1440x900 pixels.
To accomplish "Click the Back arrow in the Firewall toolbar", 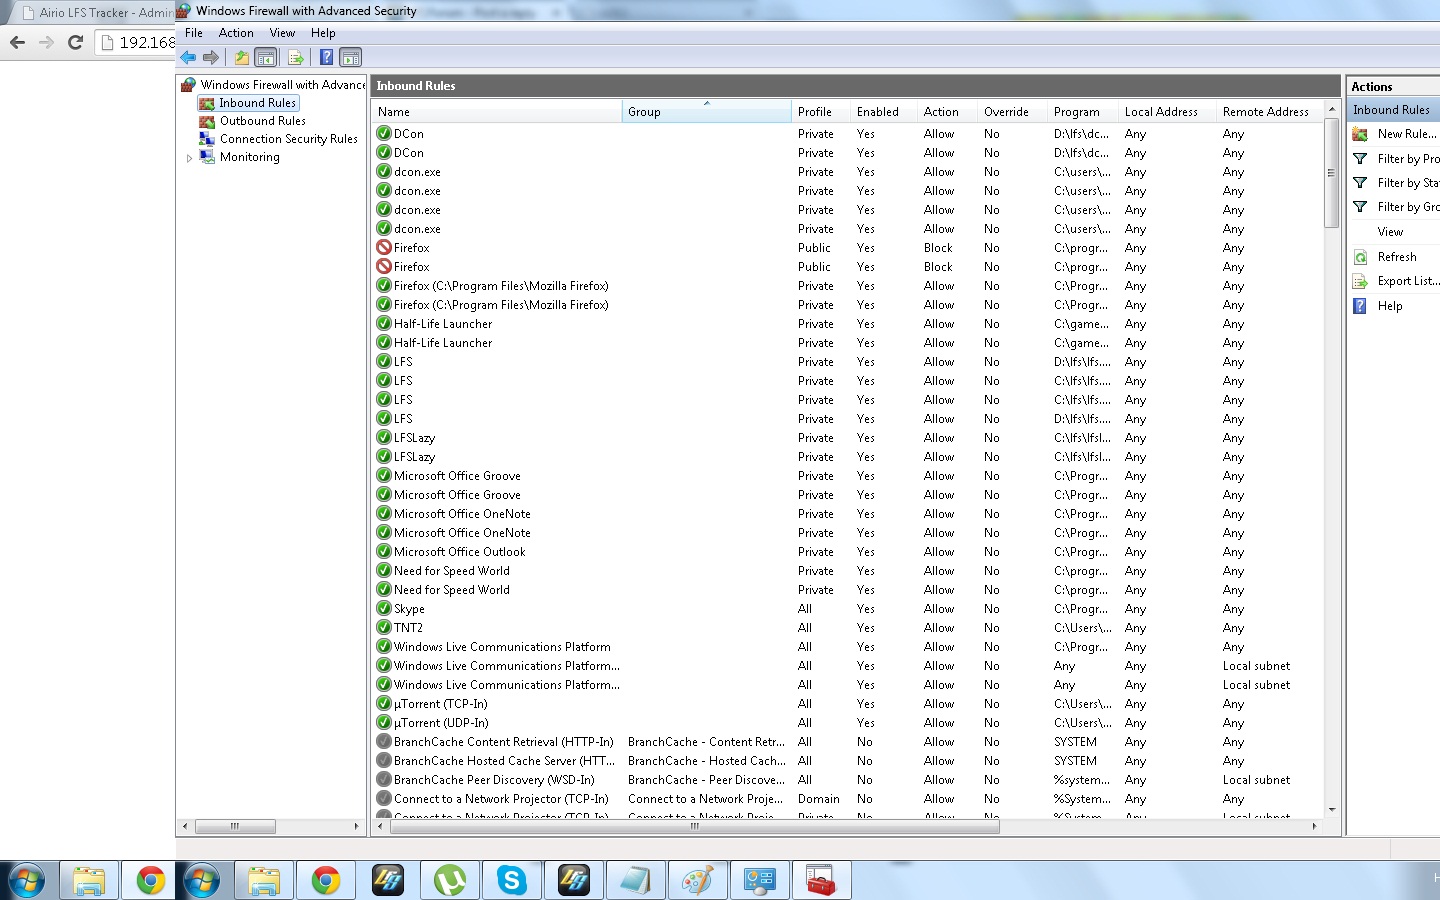I will [188, 57].
